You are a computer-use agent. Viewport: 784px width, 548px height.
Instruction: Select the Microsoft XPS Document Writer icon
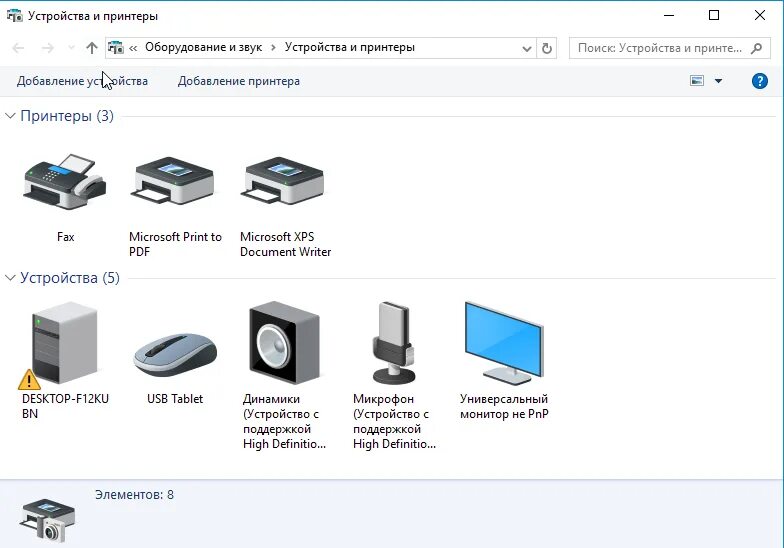point(284,181)
